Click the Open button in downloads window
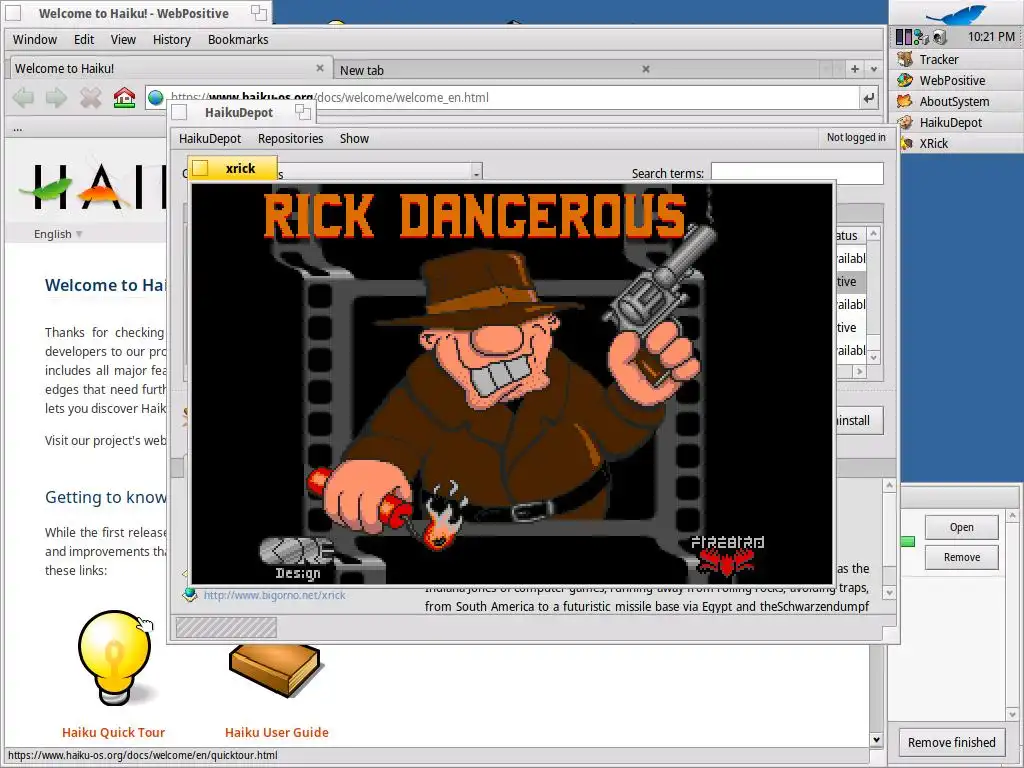 (961, 527)
